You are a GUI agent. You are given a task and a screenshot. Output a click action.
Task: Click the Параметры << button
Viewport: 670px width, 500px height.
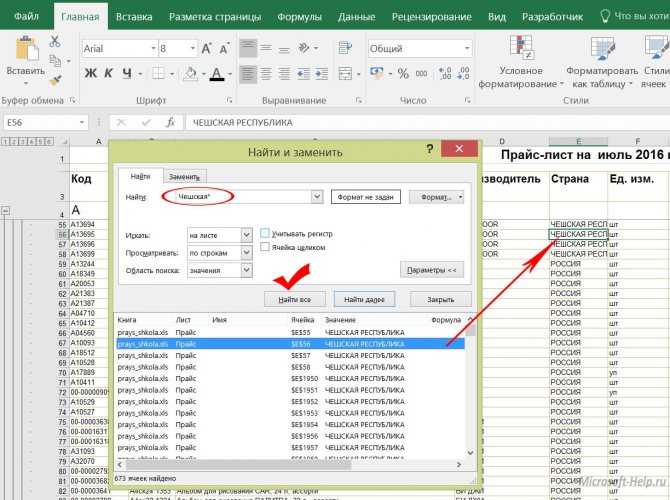[432, 270]
